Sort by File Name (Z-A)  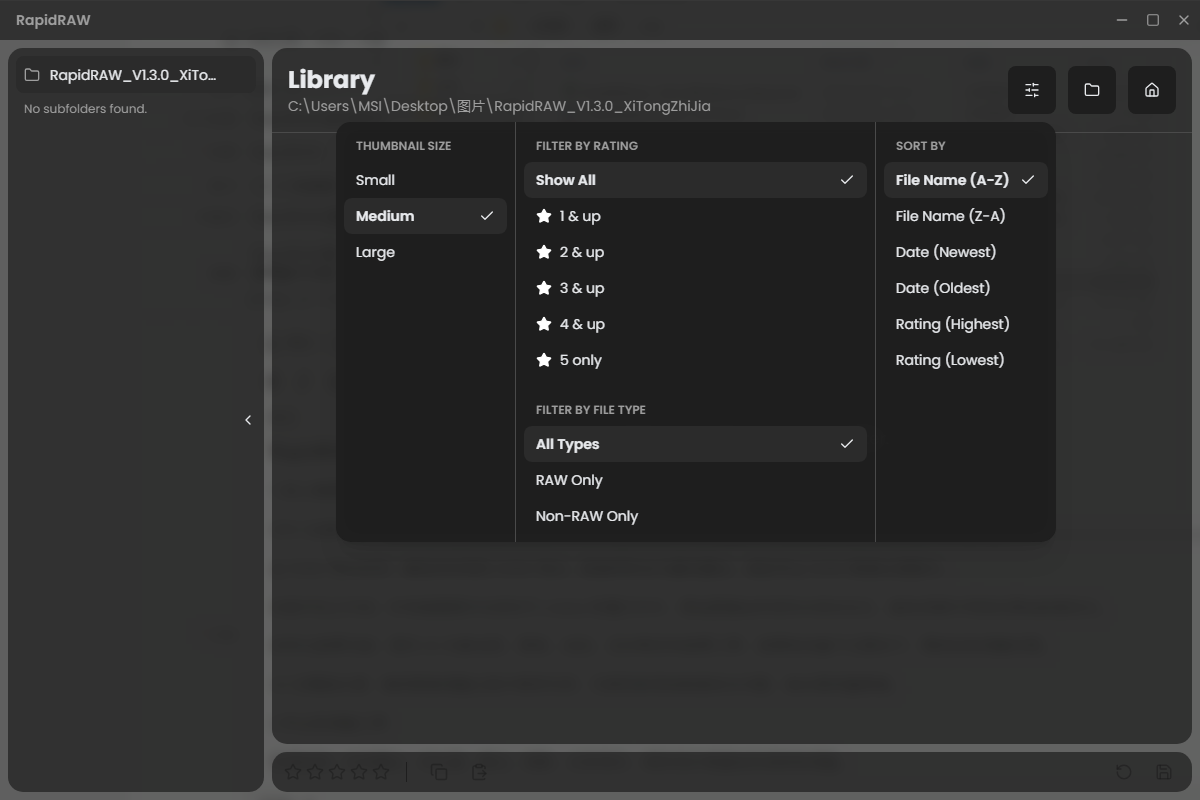point(950,216)
